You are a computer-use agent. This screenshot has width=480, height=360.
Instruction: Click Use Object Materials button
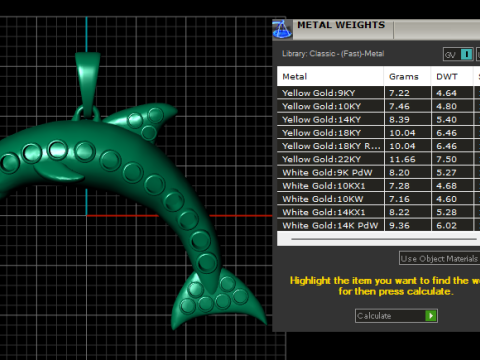click(439, 258)
